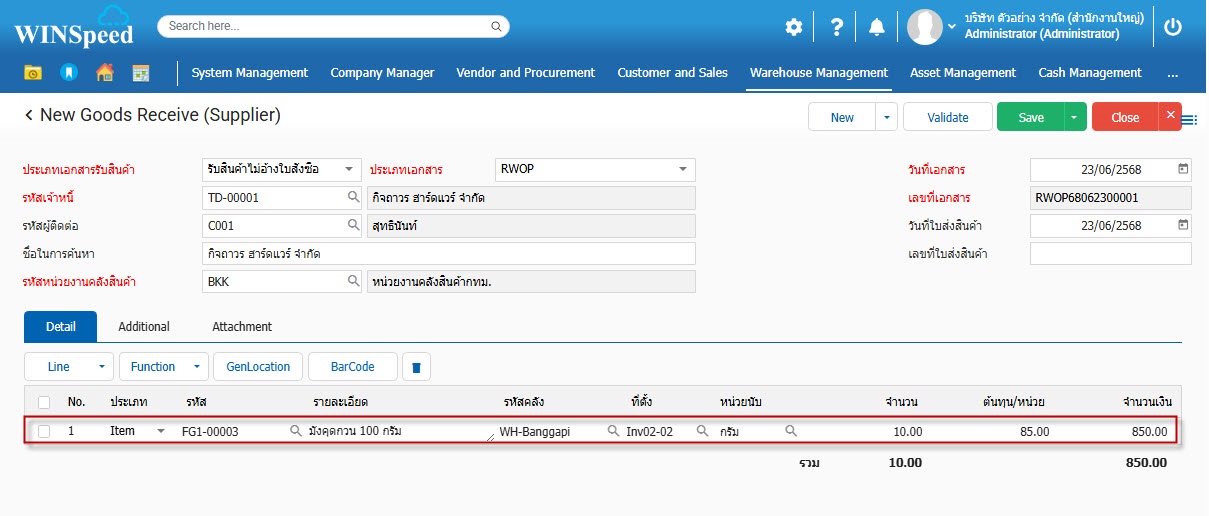1209x516 pixels.
Task: Open the Save button dropdown arrow
Action: coord(1075,117)
